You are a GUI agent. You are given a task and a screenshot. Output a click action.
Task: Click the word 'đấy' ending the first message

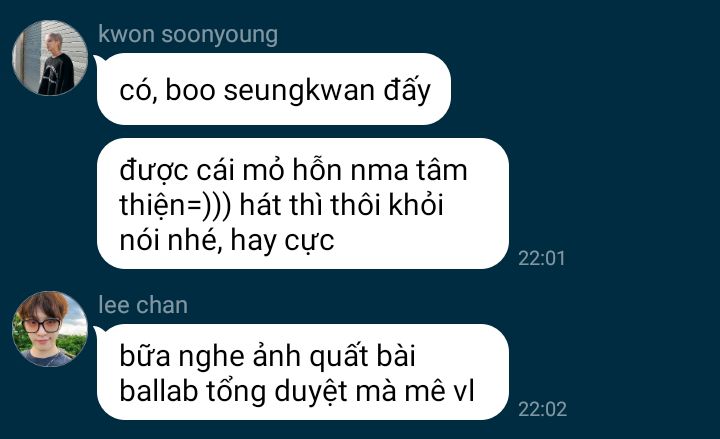point(407,90)
